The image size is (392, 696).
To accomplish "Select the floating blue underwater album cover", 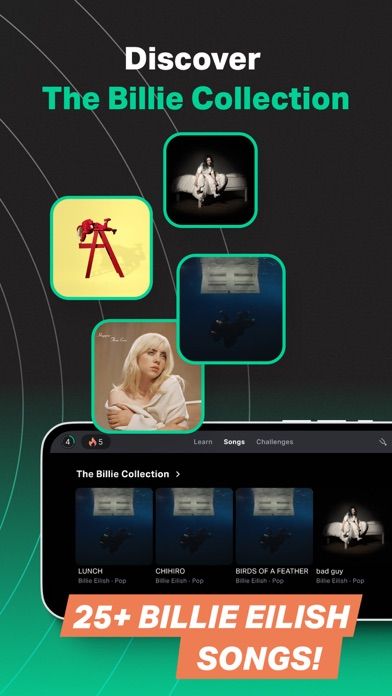I will [x=231, y=309].
